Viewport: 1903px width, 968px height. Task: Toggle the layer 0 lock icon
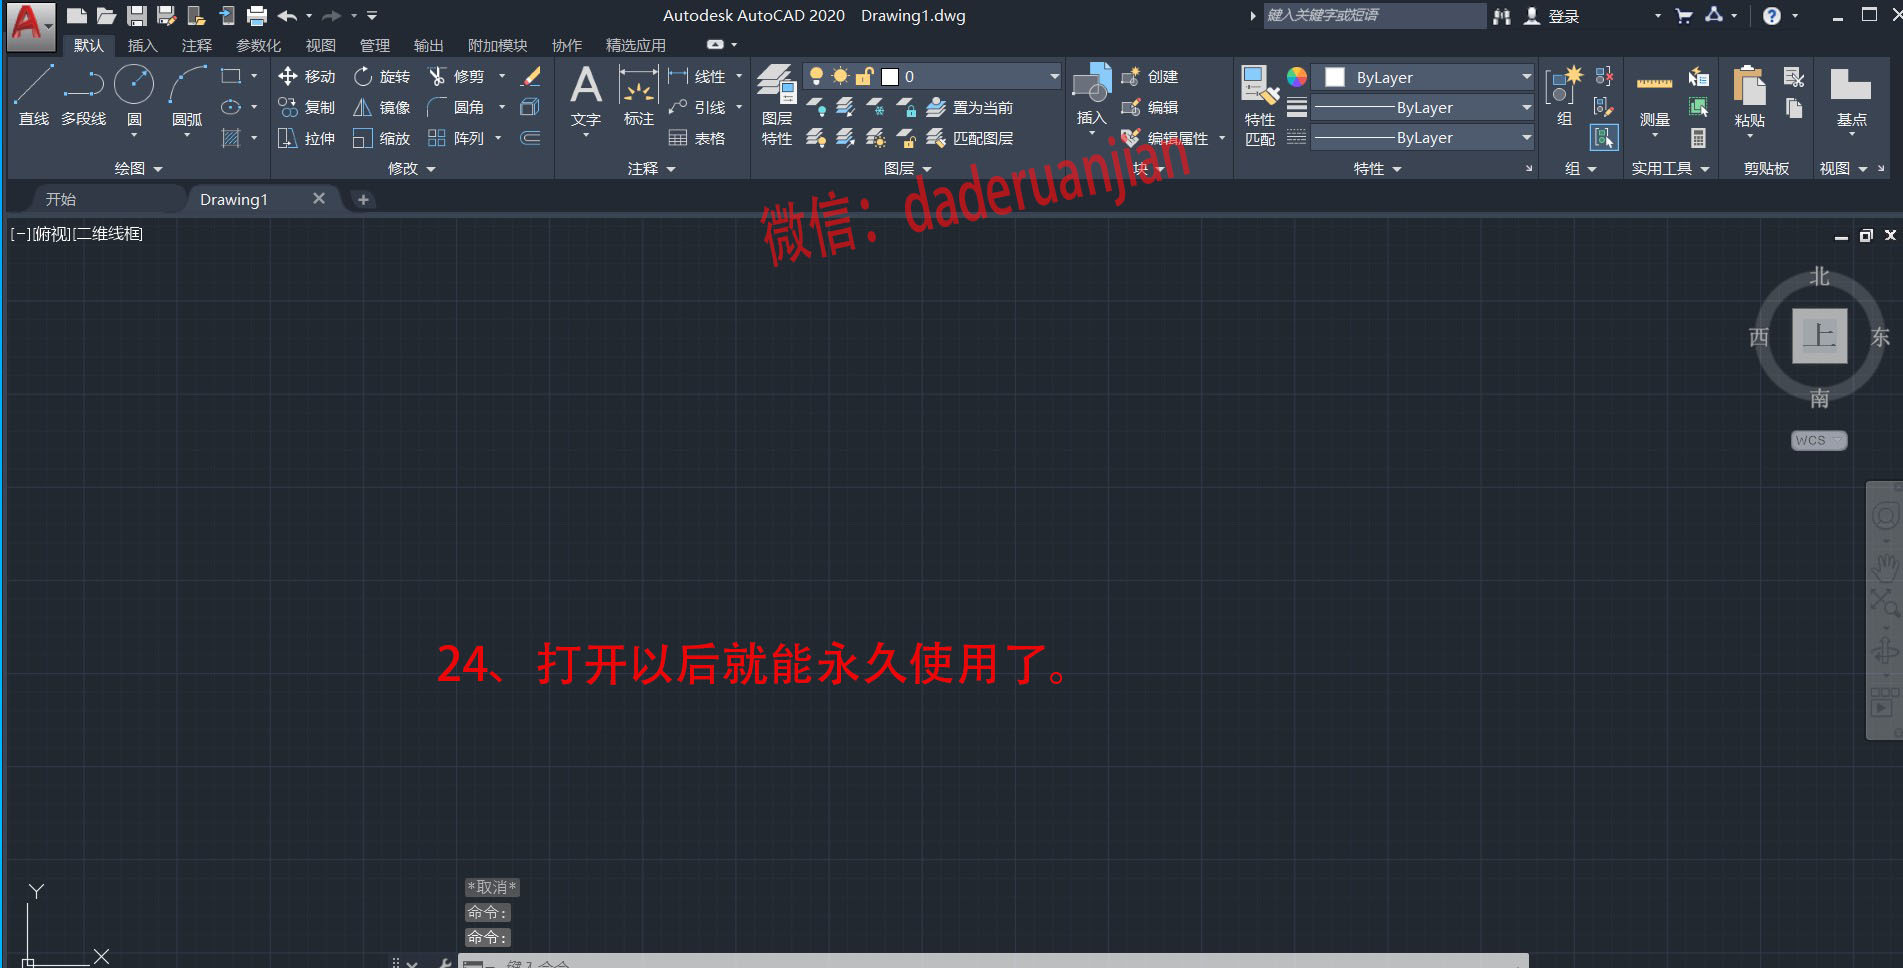click(864, 76)
